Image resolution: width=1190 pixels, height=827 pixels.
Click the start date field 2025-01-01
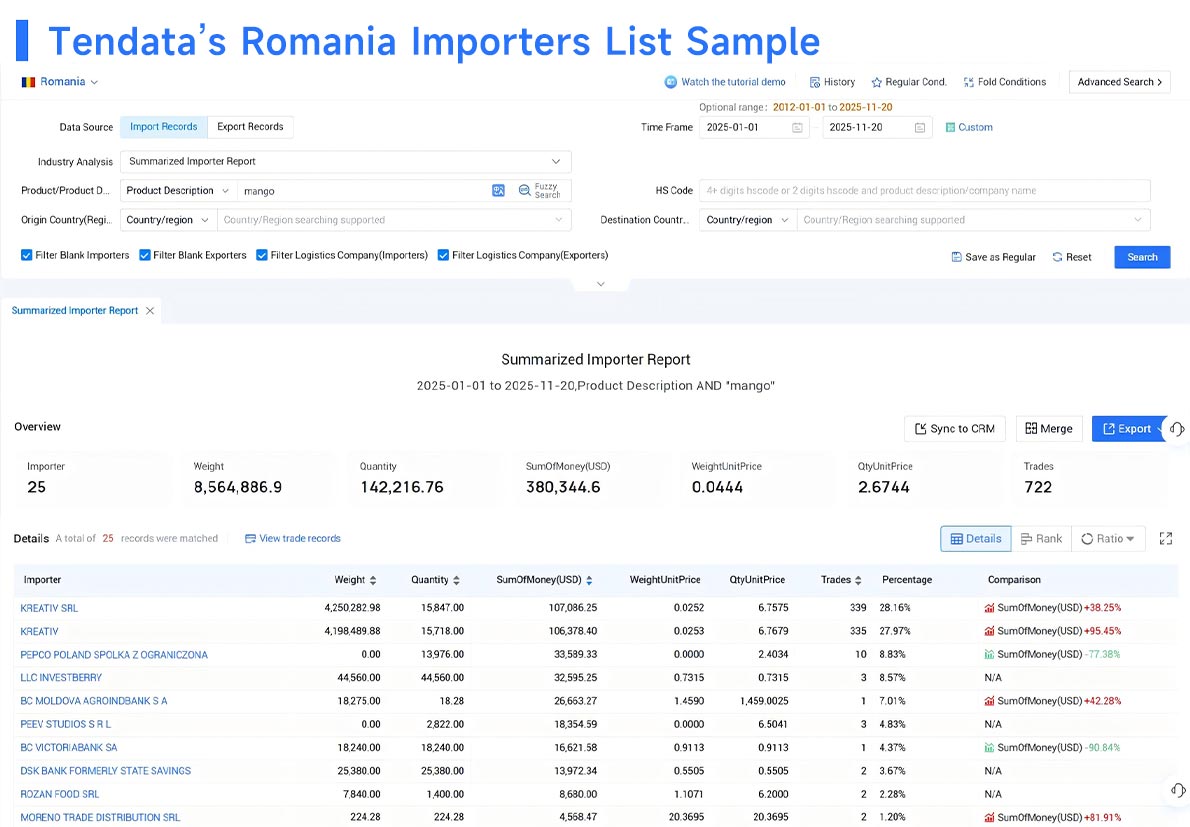(754, 127)
